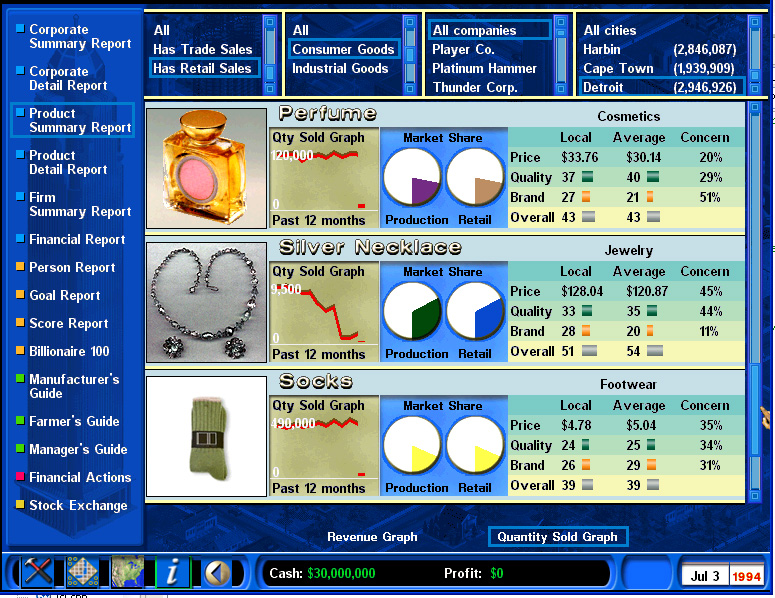Click the Silver Necklace product image

tap(206, 302)
